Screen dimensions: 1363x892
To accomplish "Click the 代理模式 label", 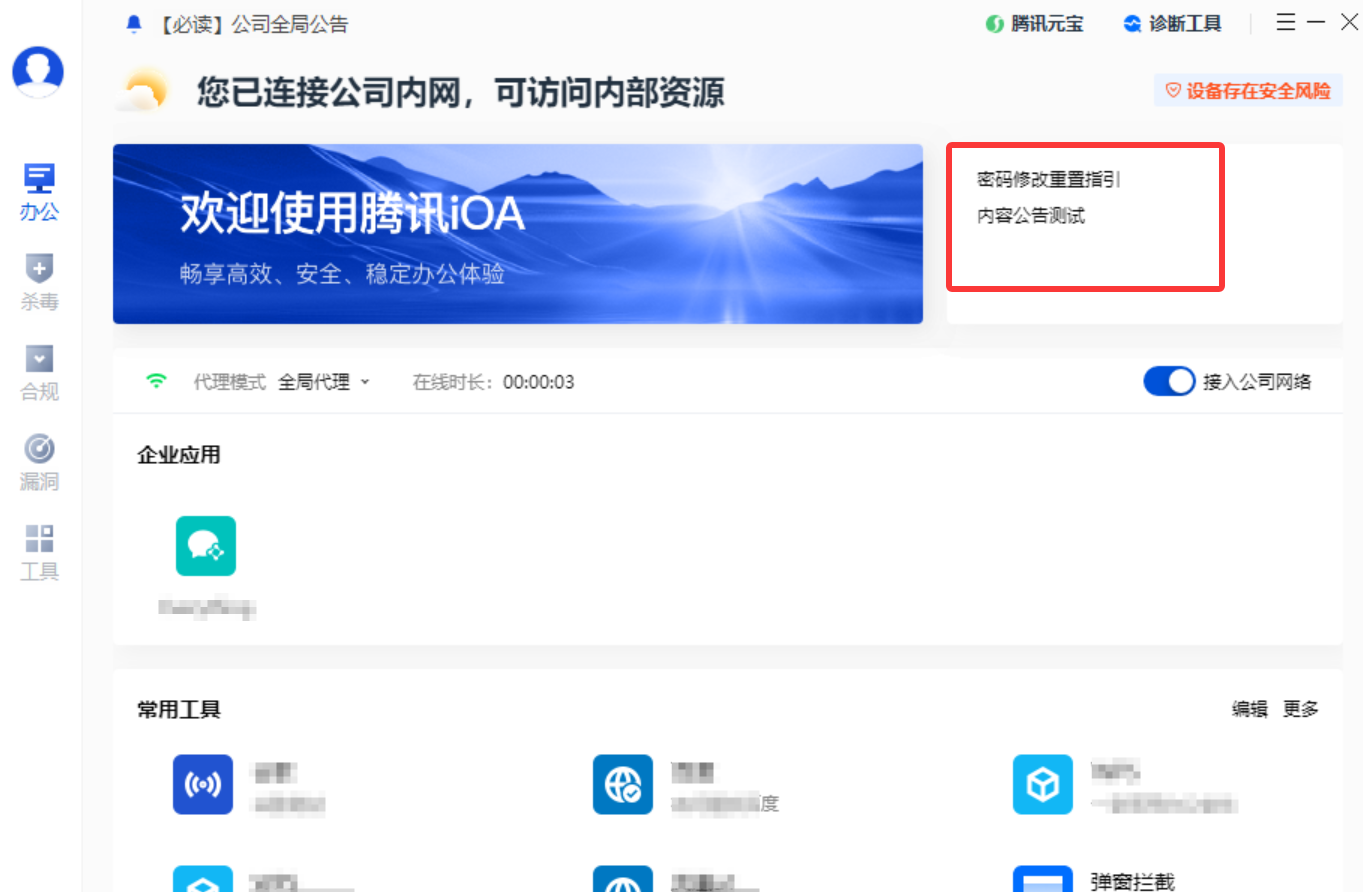I will 230,382.
